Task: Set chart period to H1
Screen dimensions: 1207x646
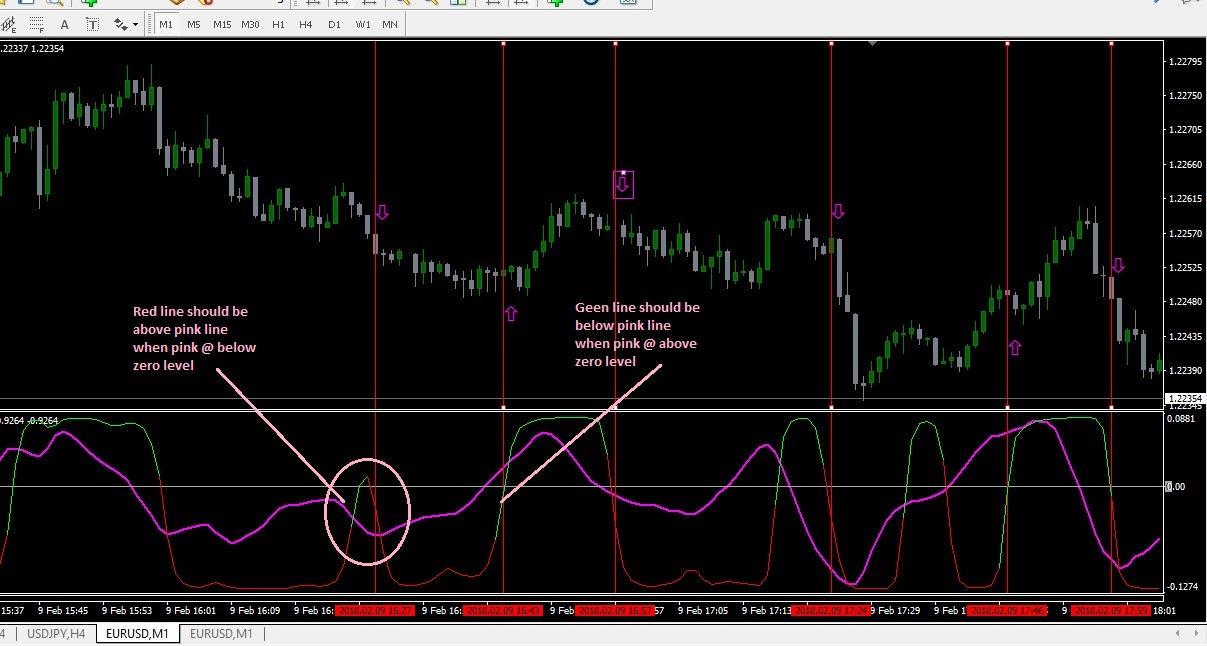Action: (x=278, y=24)
